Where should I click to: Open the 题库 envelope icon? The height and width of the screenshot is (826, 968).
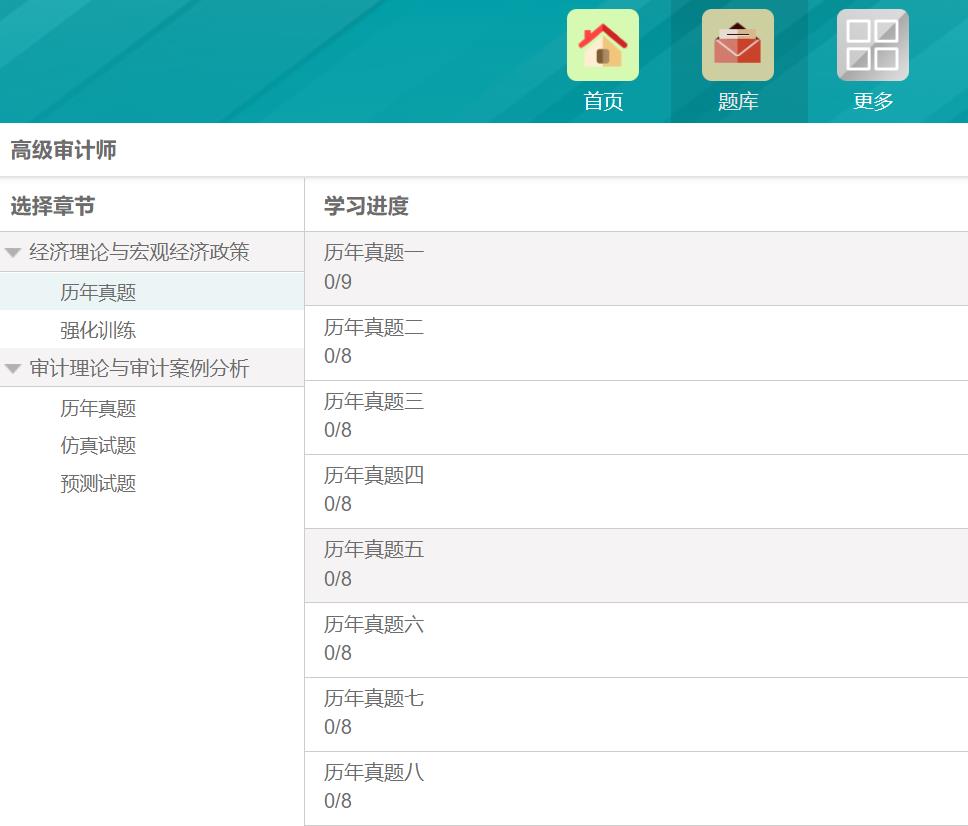(x=737, y=45)
